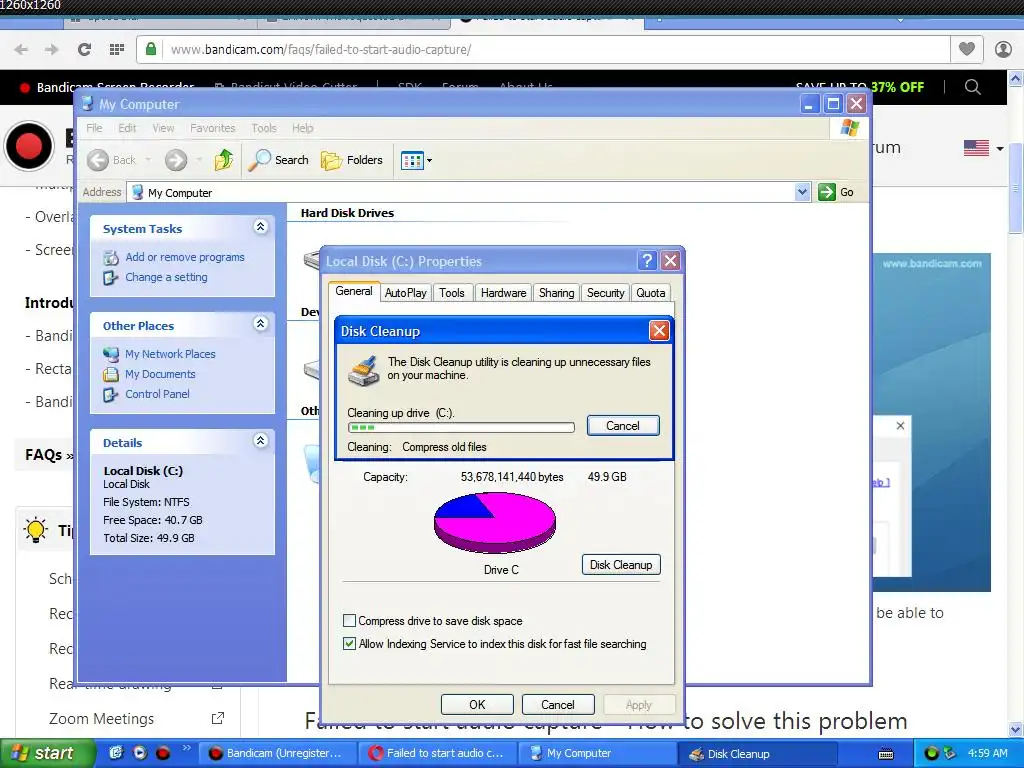1024x768 pixels.
Task: Click the Search tool in My Computer toolbar
Action: tap(279, 160)
